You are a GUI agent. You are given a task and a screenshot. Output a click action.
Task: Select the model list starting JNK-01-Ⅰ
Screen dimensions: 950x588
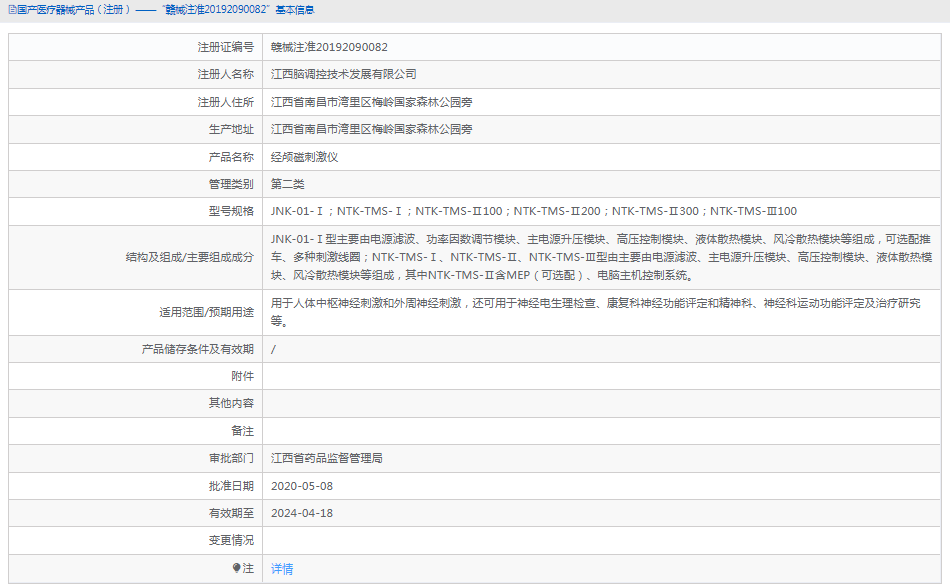pyautogui.click(x=534, y=211)
